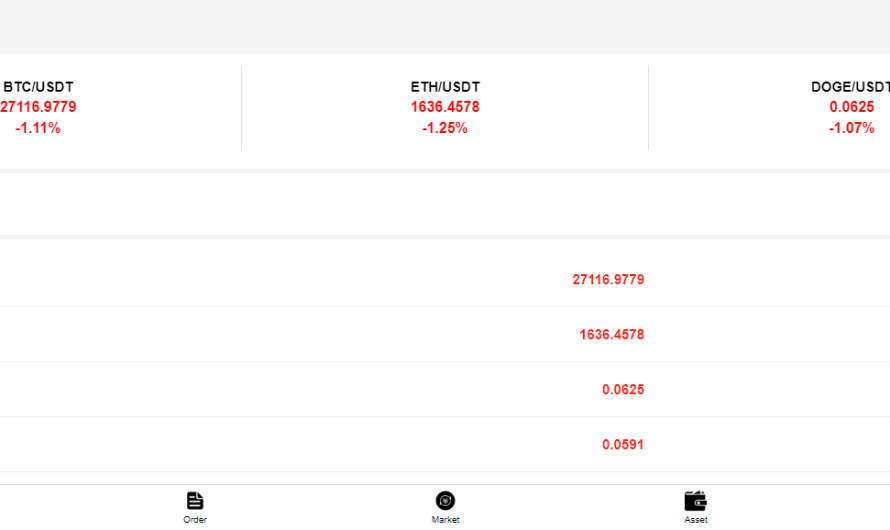Click the -1.25% change value

pyautogui.click(x=445, y=128)
